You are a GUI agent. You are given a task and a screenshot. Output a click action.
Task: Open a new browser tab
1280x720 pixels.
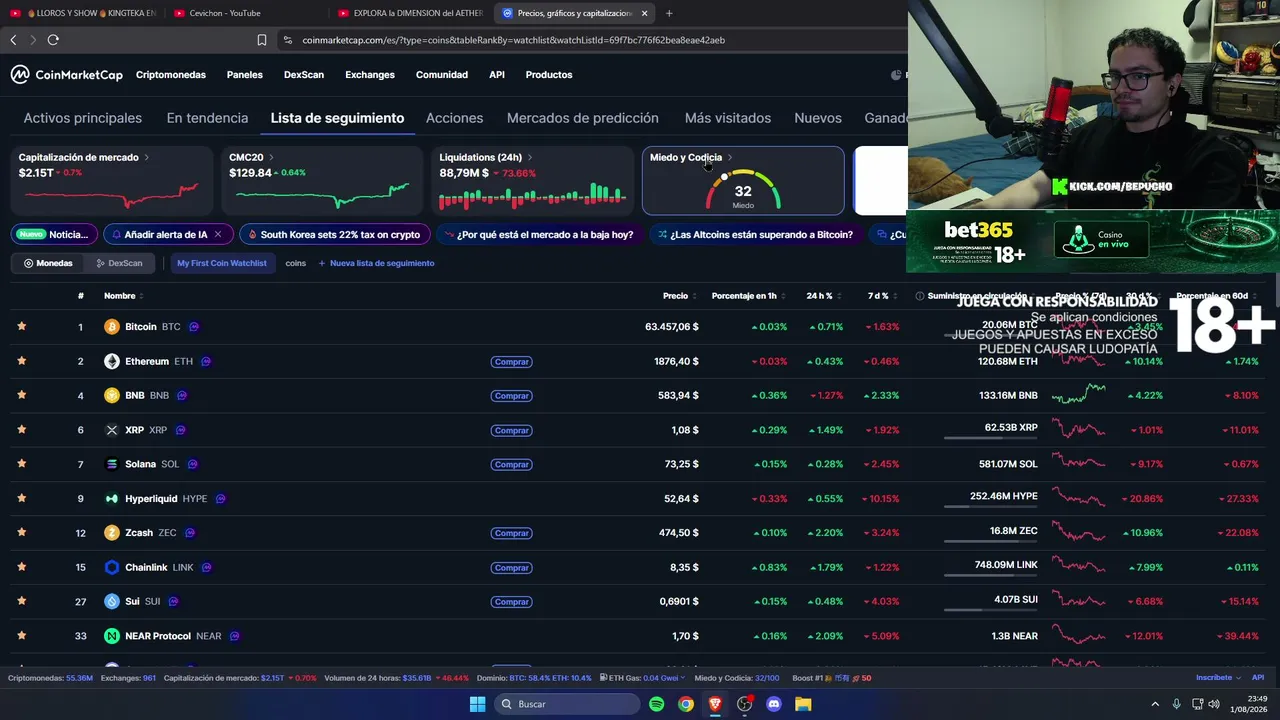pos(669,13)
